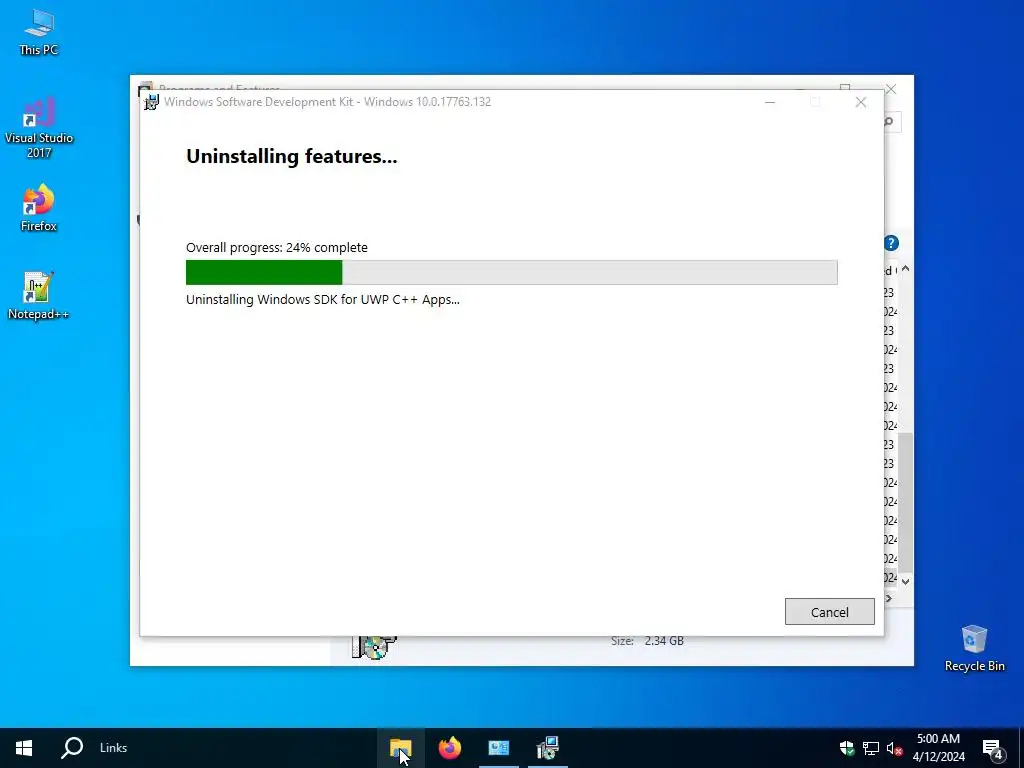
Task: Click the SDK installer title bar icon
Action: tap(152, 103)
